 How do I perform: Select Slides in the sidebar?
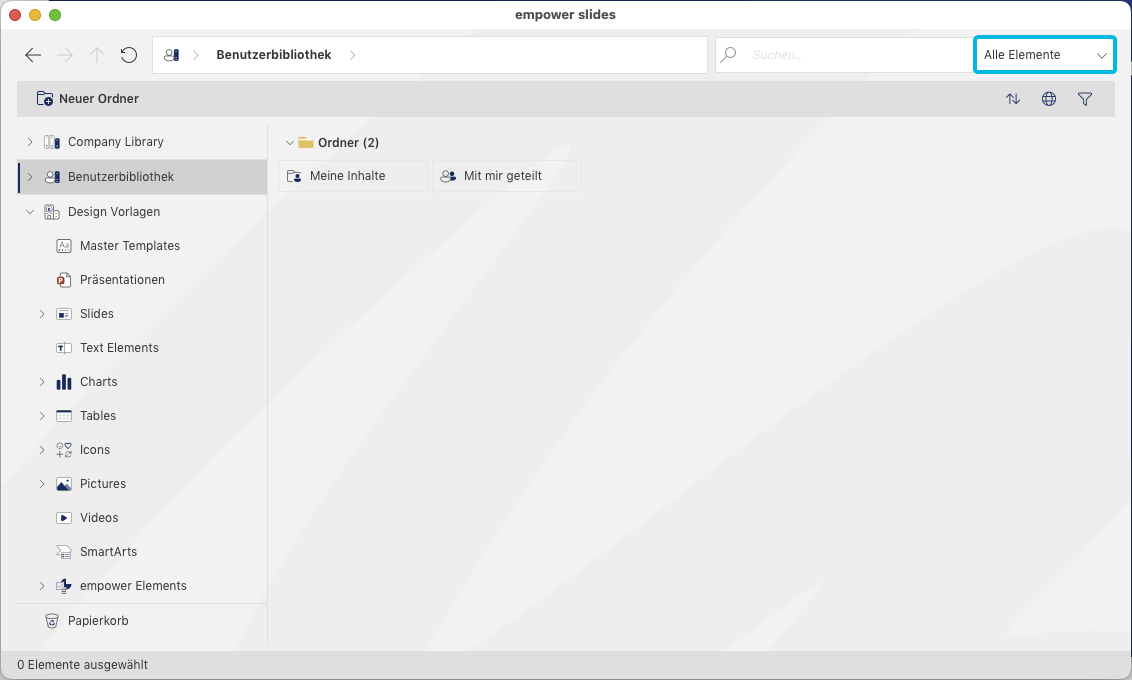(97, 314)
